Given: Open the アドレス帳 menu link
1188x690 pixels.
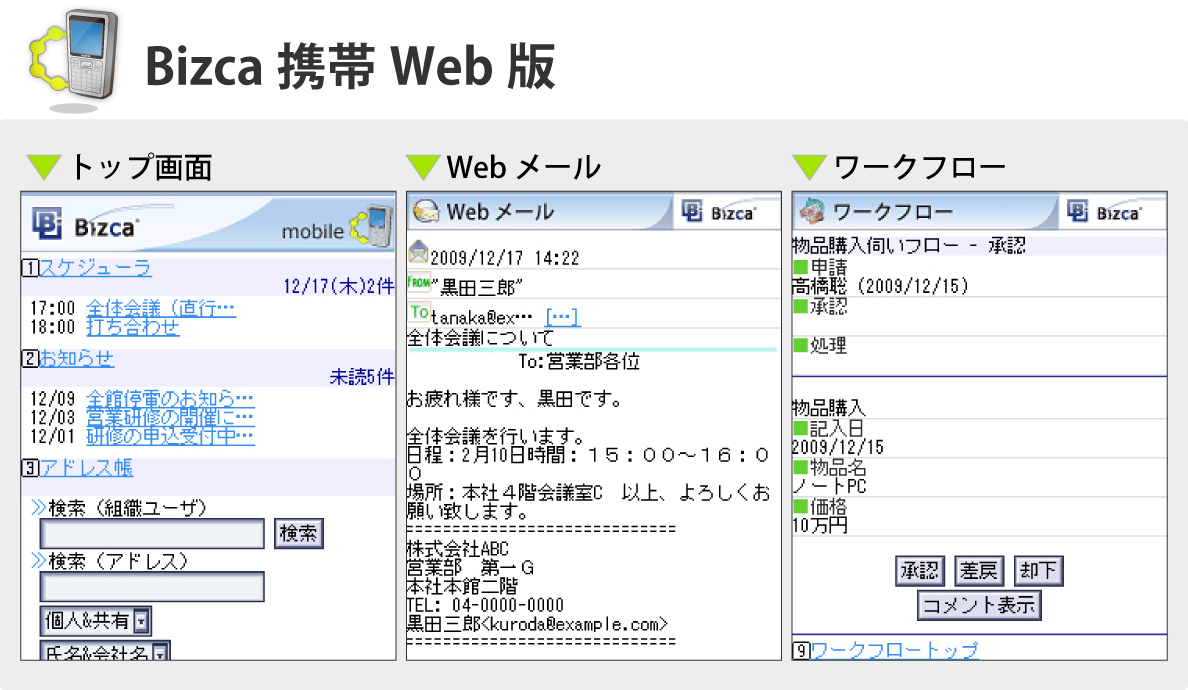Looking at the screenshot, I should tap(86, 467).
